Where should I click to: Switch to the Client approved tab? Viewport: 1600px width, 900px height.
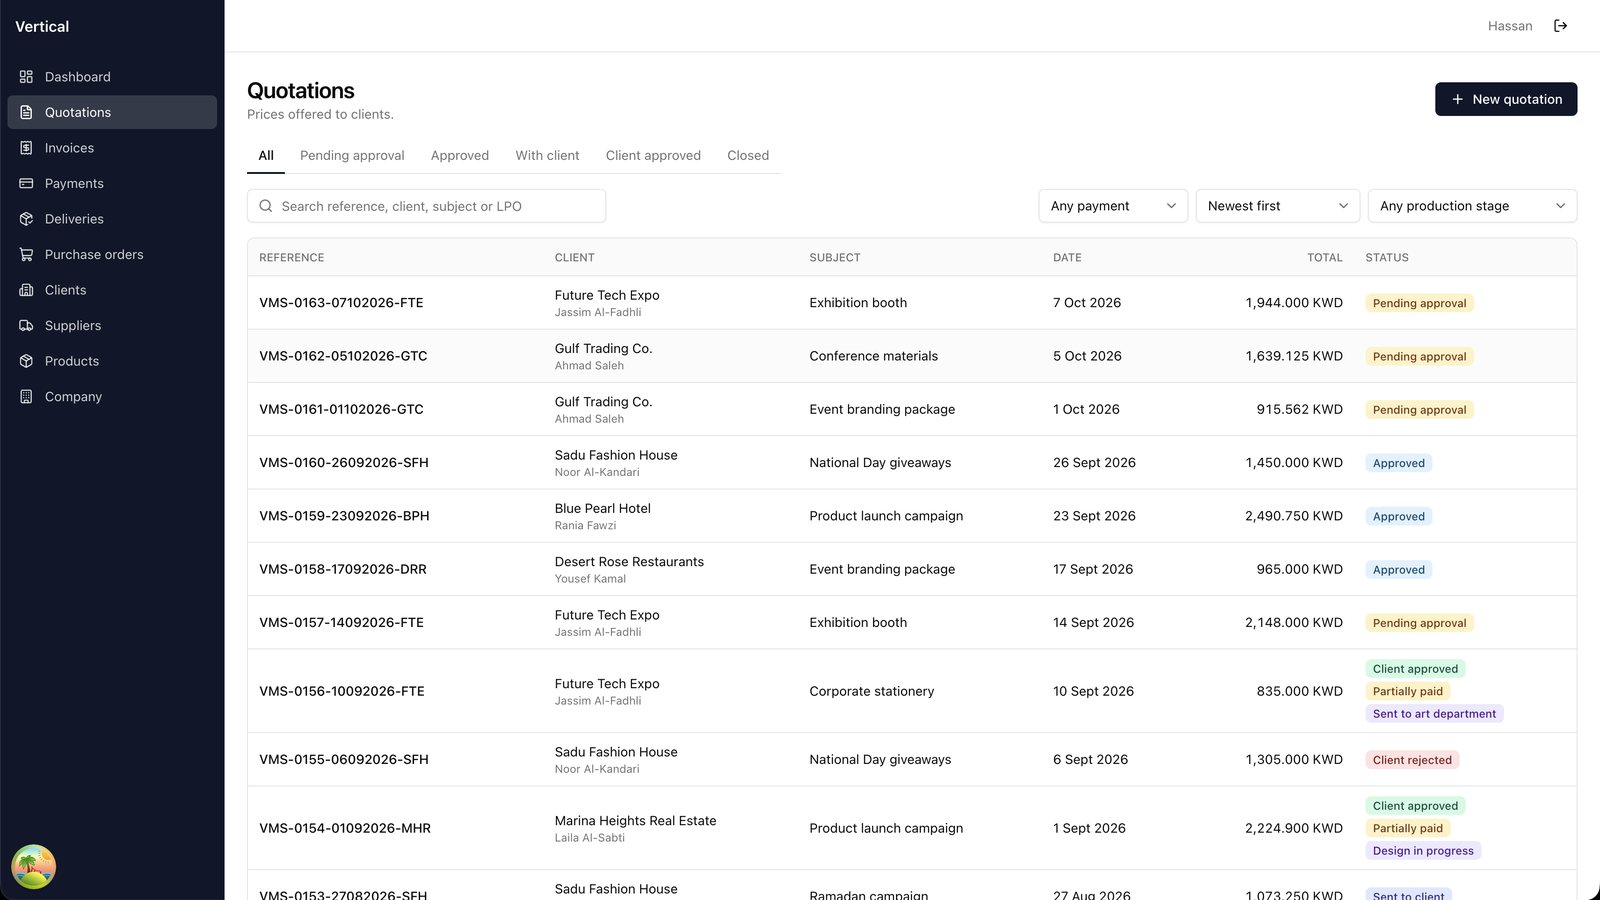[x=653, y=156]
